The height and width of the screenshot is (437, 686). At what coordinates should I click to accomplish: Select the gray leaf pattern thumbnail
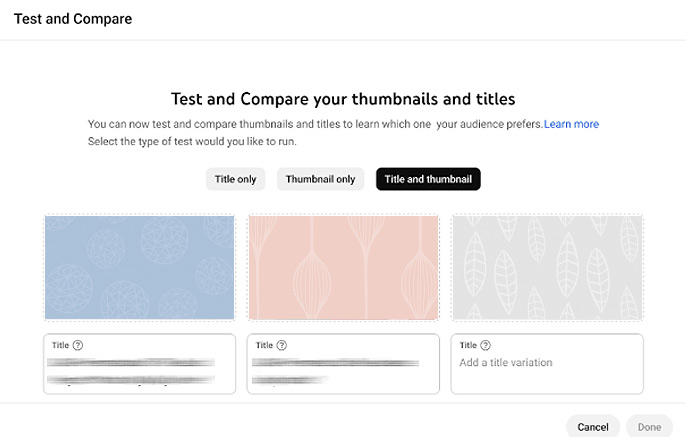tap(547, 267)
